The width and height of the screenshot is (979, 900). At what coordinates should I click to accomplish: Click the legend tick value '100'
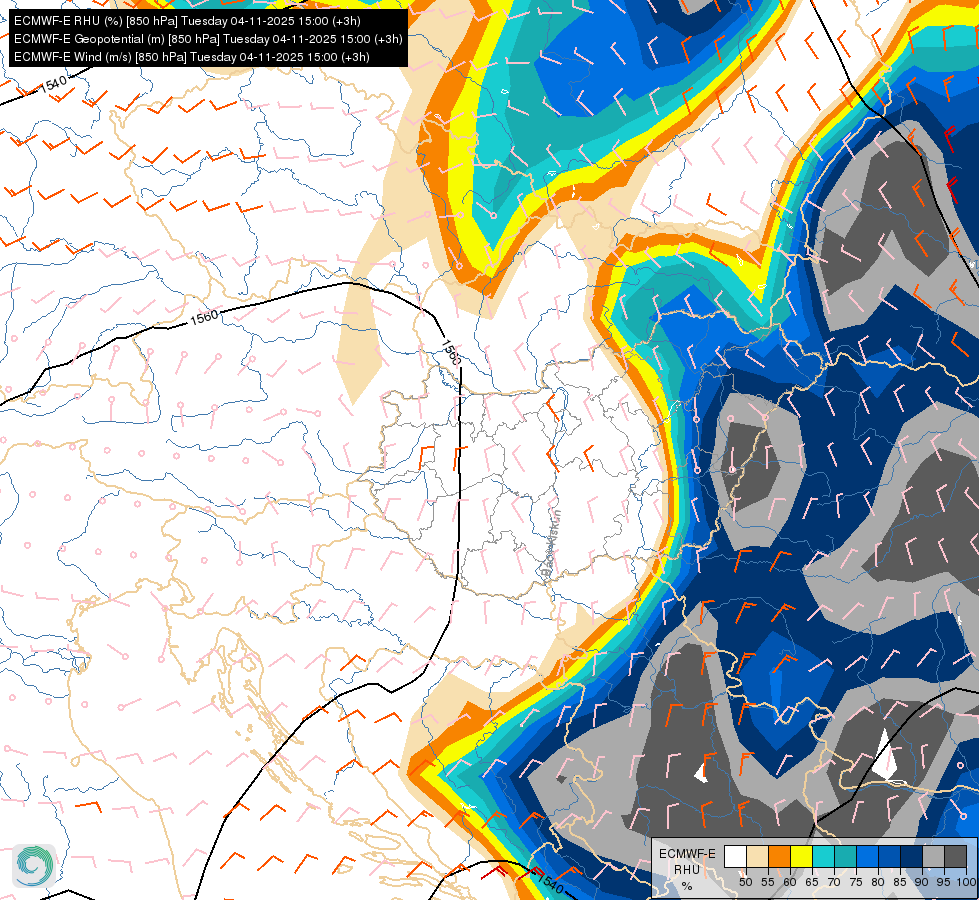pyautogui.click(x=966, y=882)
